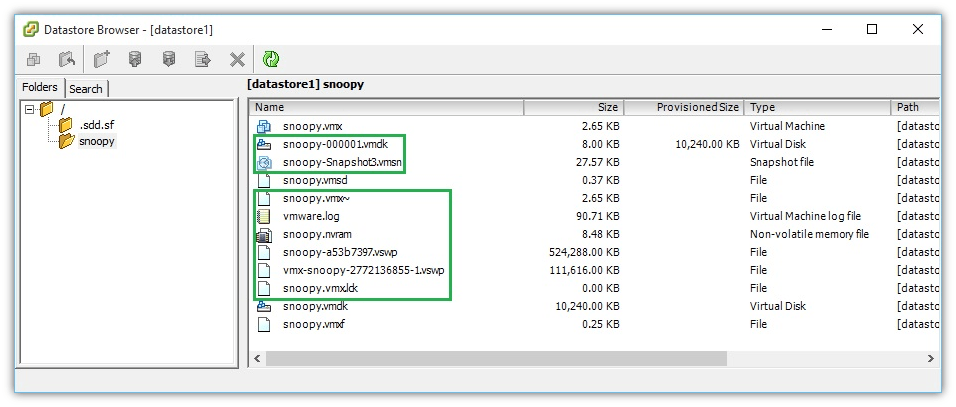Screen dimensions: 956x407
Task: Sort by the Type column header
Action: (818, 107)
